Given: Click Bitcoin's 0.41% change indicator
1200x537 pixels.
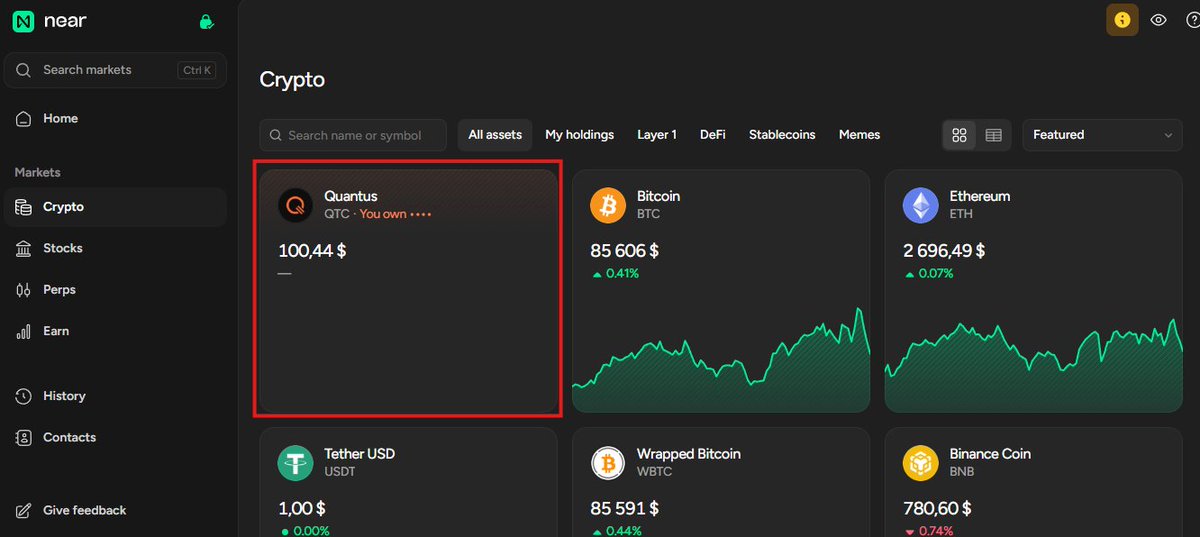Looking at the screenshot, I should [x=616, y=273].
